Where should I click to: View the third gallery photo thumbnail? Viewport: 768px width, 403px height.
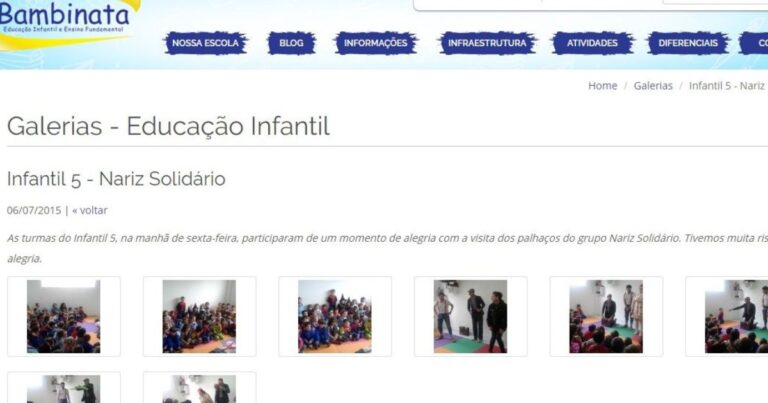335,316
